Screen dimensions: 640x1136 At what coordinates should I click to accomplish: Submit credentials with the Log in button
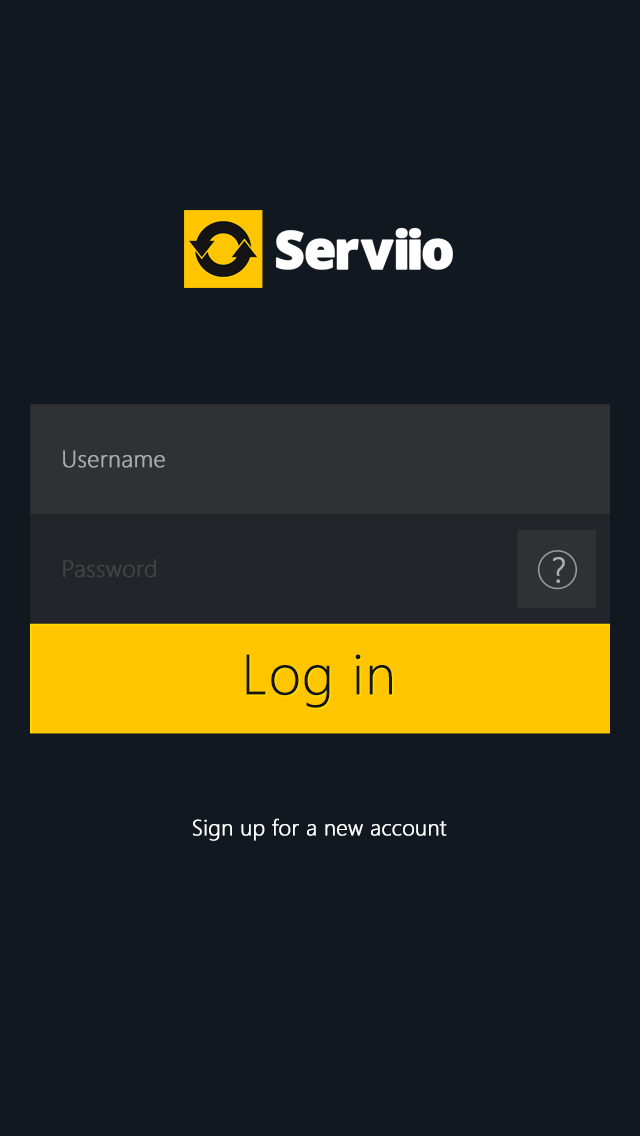pos(320,678)
